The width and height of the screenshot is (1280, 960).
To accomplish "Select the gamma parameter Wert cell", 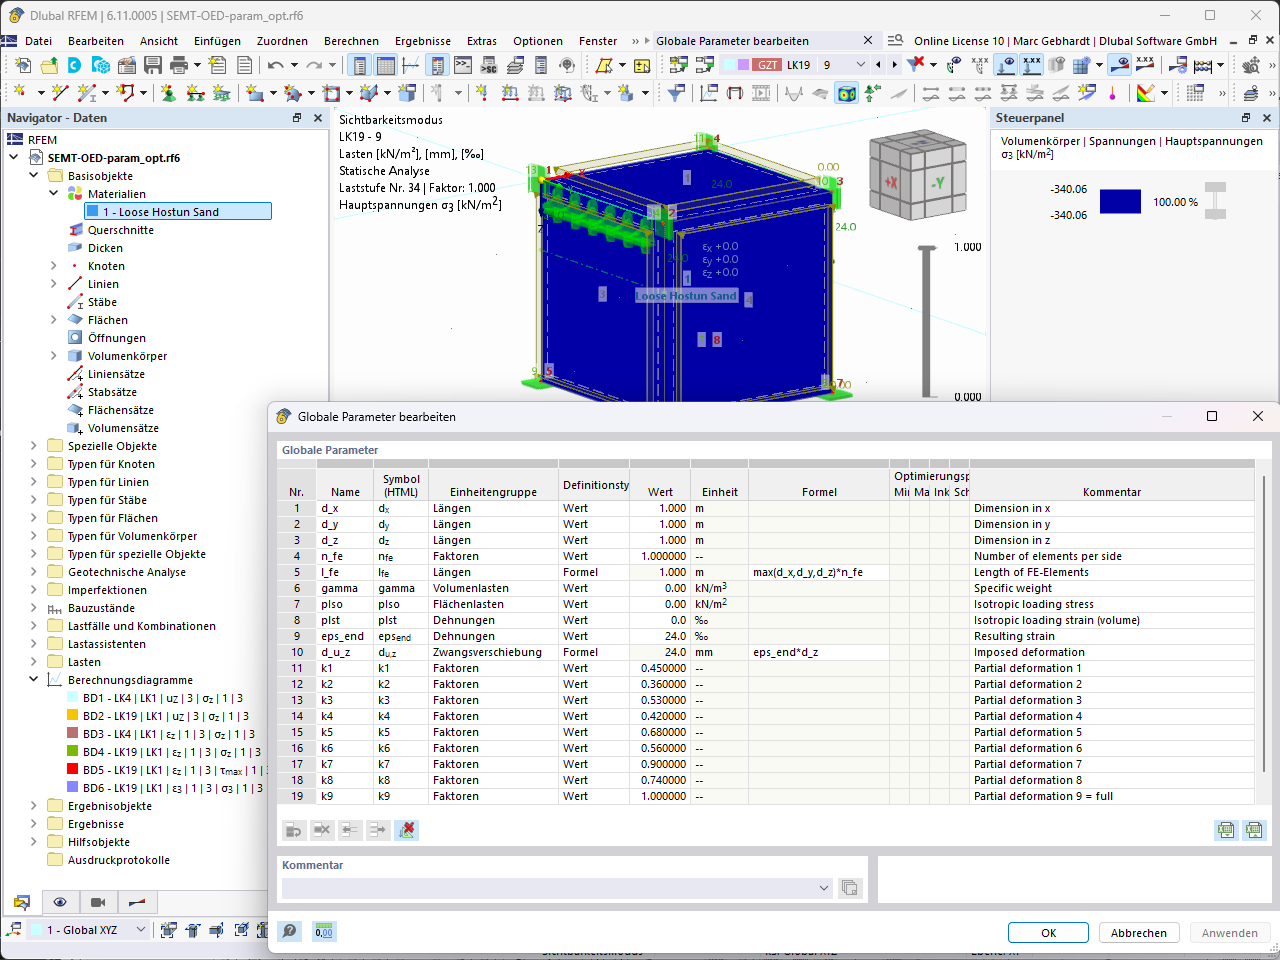I will (659, 588).
